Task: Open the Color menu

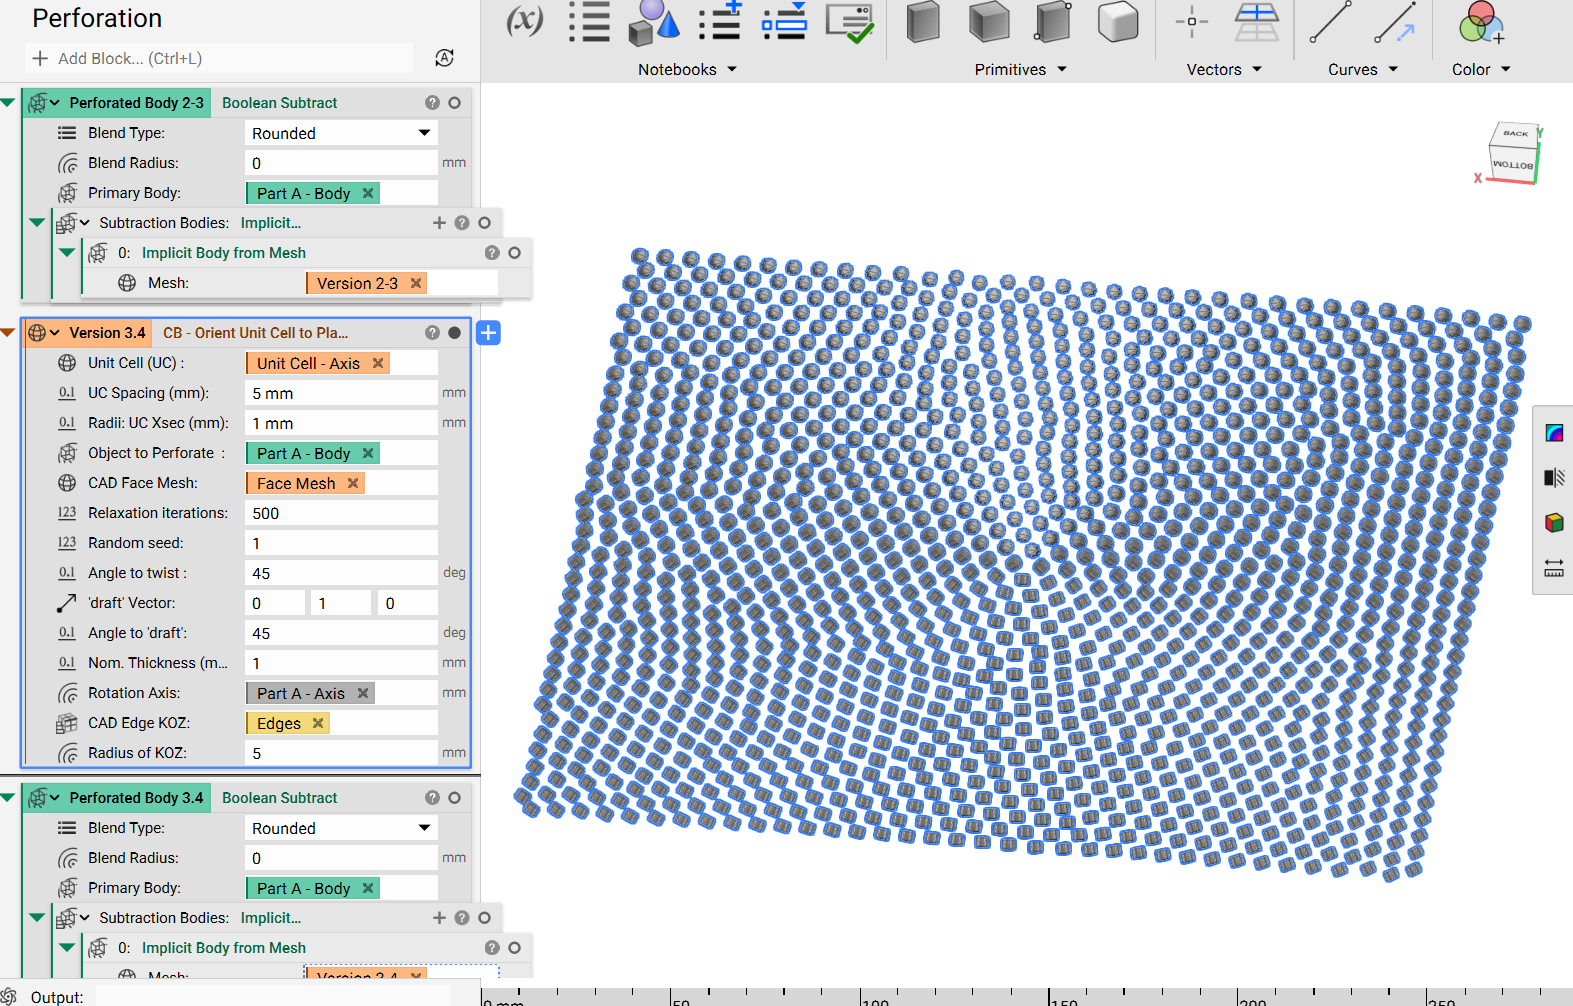Action: [1481, 69]
